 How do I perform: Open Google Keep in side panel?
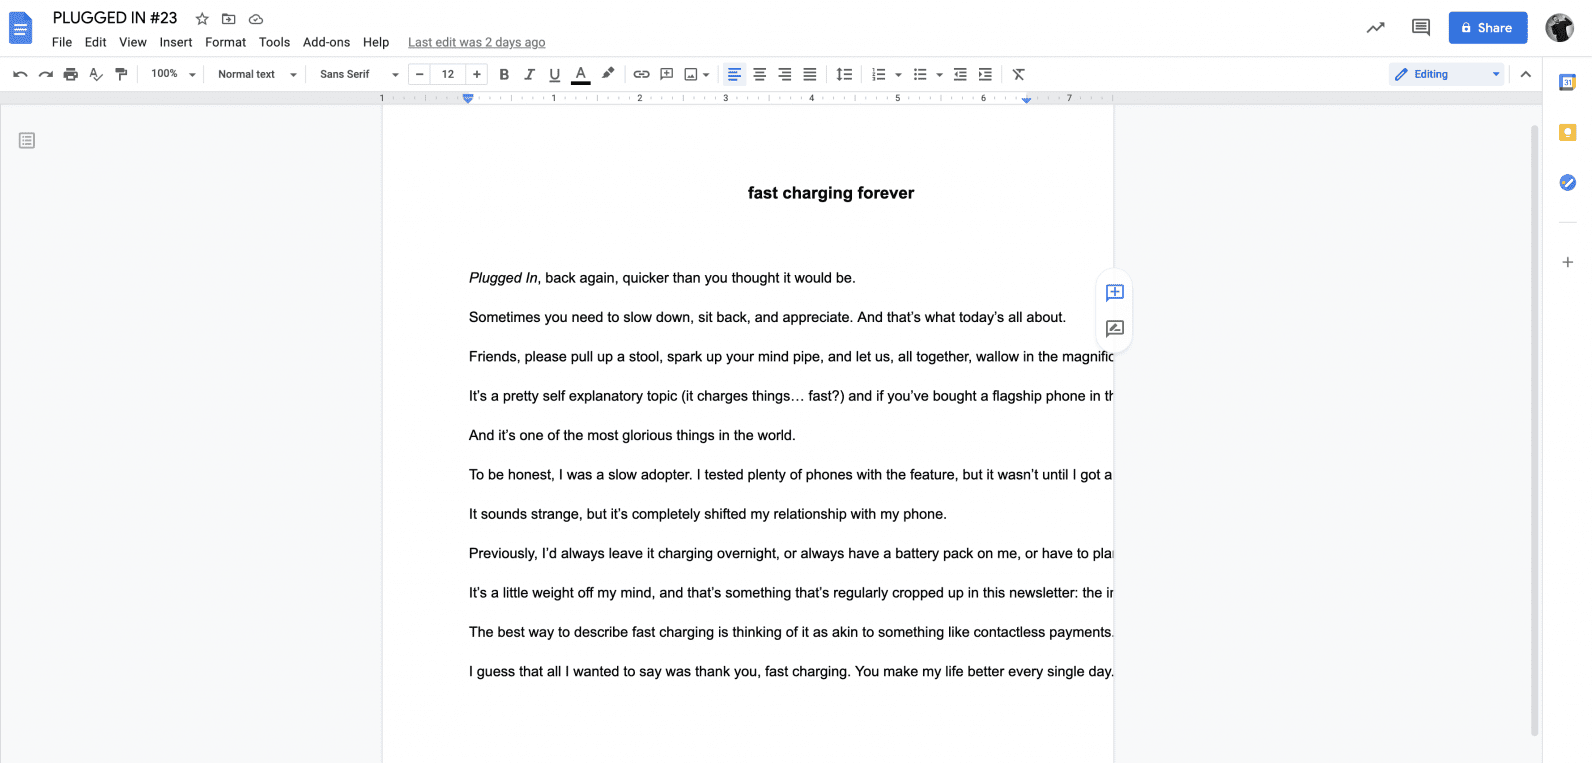pyautogui.click(x=1567, y=132)
